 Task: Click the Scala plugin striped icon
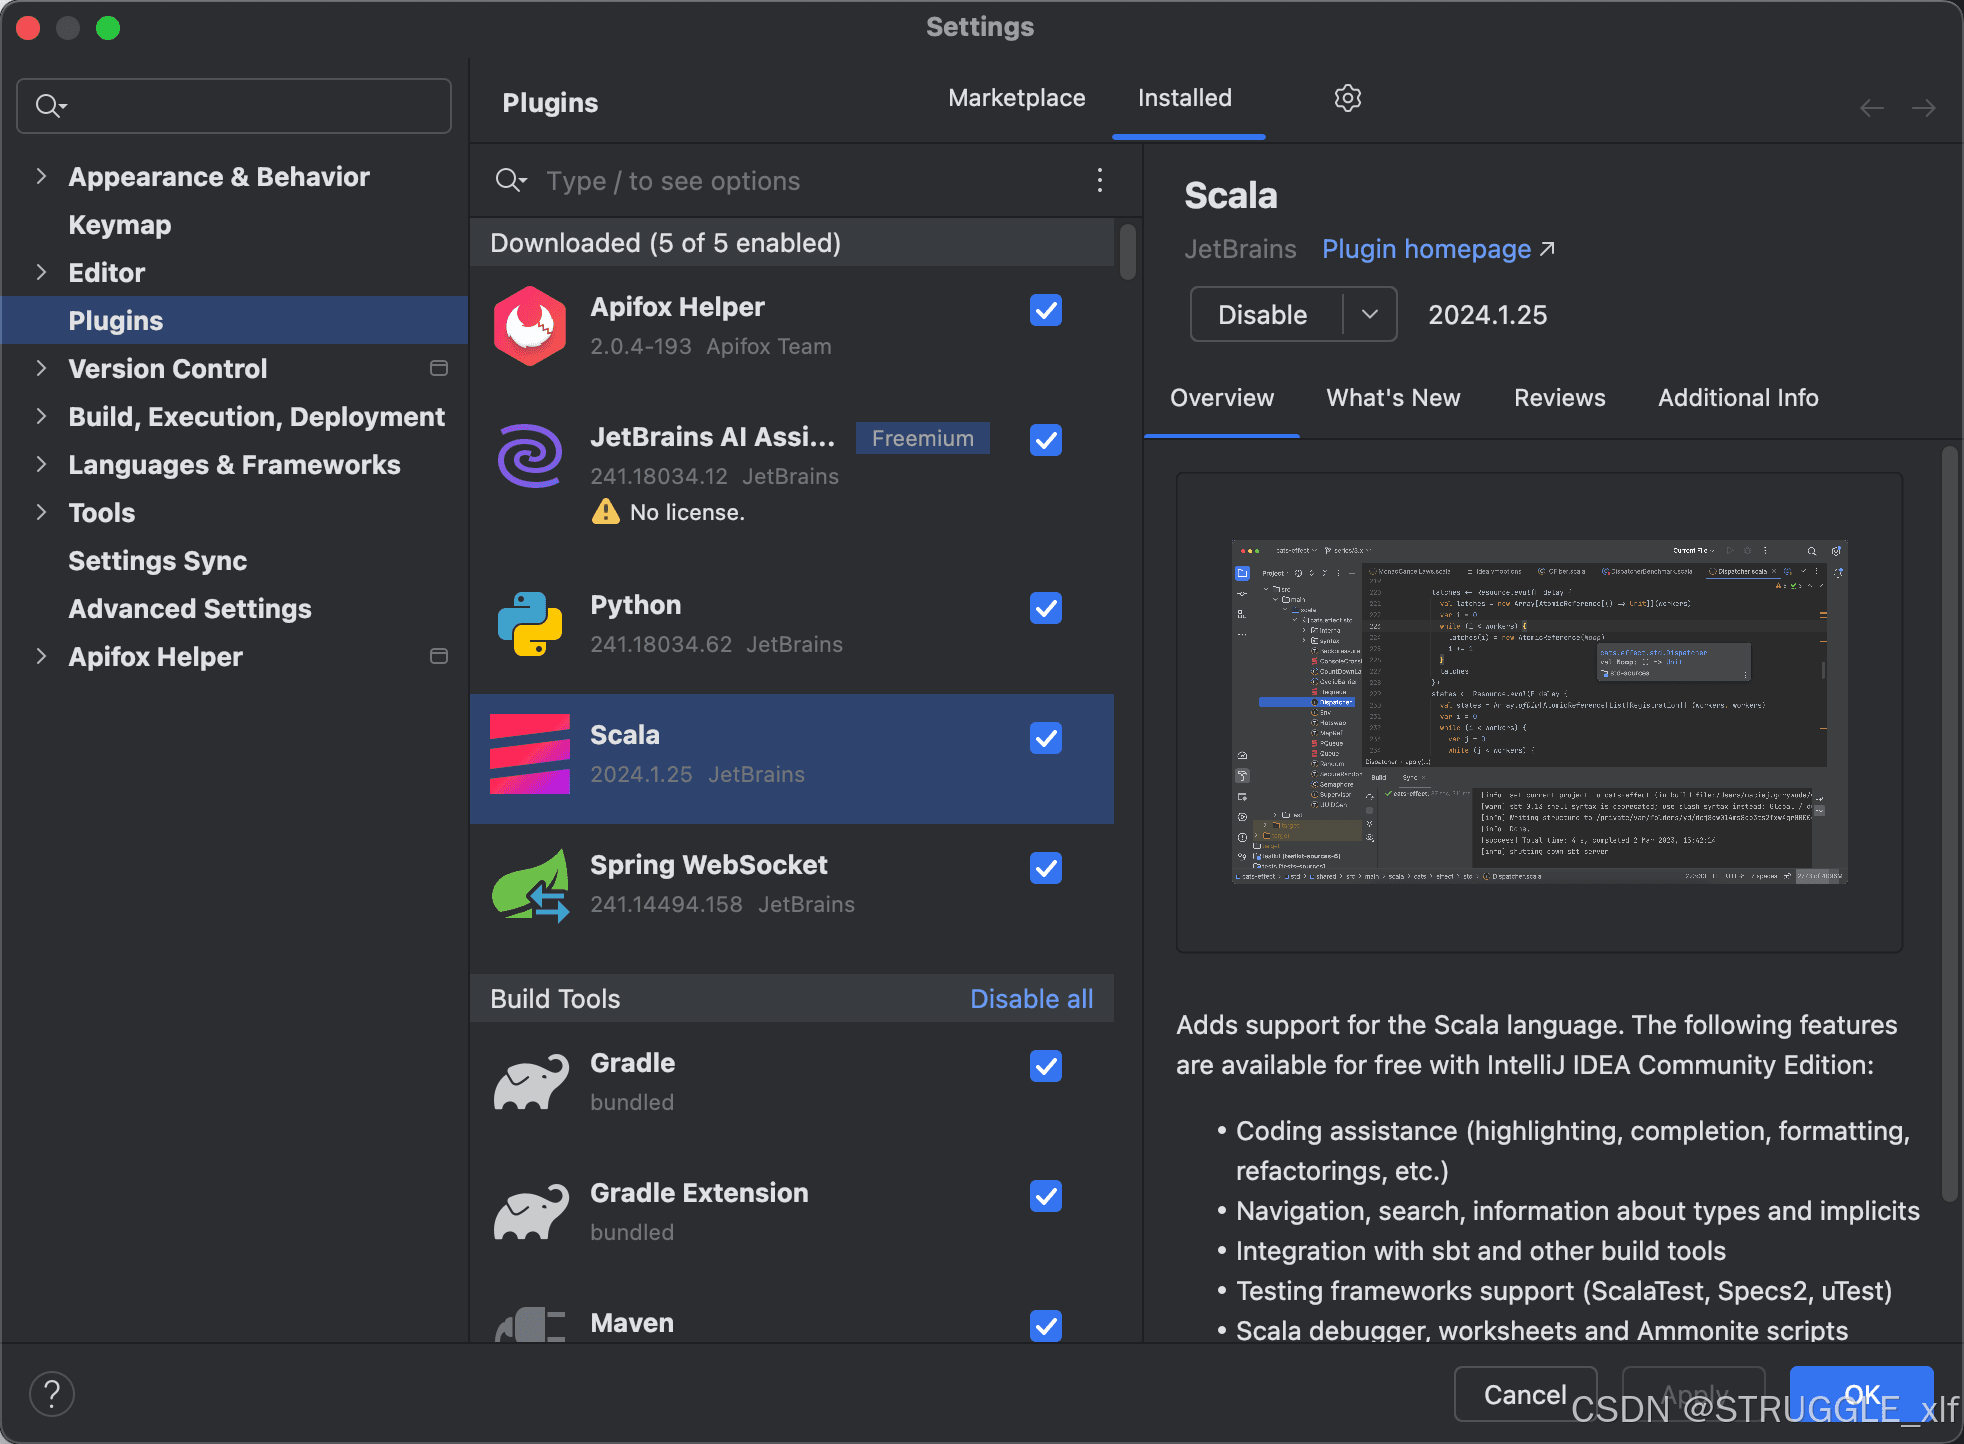pyautogui.click(x=530, y=754)
